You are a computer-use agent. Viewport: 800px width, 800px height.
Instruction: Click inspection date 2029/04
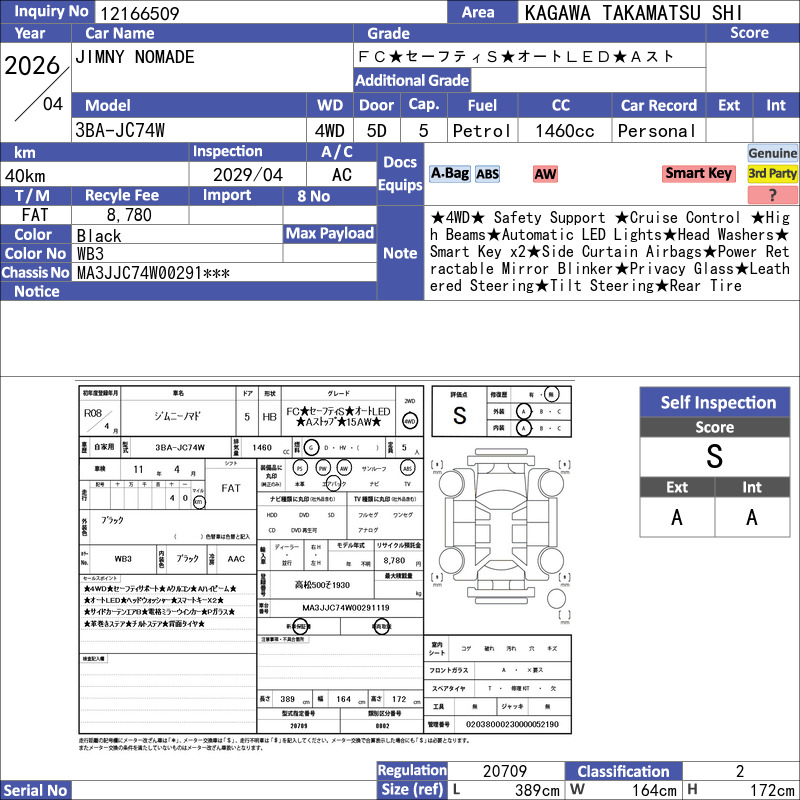click(247, 175)
